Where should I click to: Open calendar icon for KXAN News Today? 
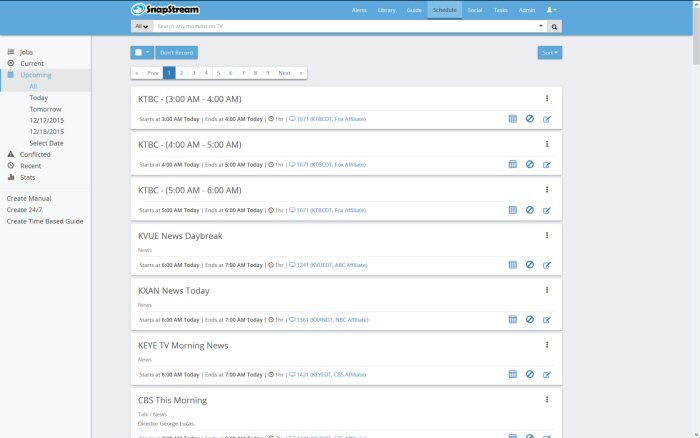(x=512, y=319)
